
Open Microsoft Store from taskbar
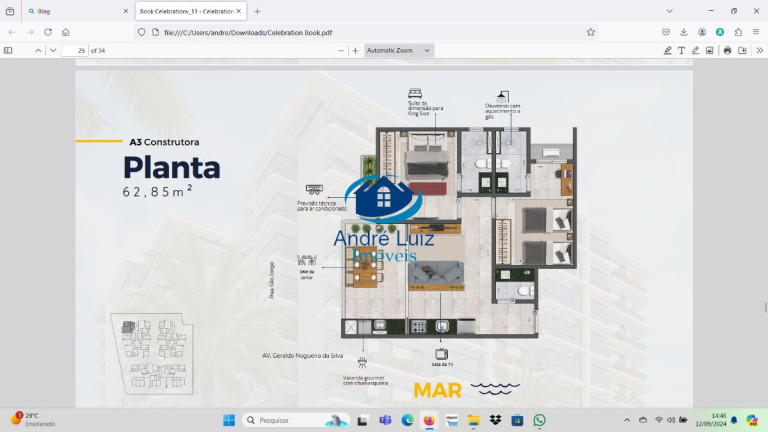coord(517,420)
